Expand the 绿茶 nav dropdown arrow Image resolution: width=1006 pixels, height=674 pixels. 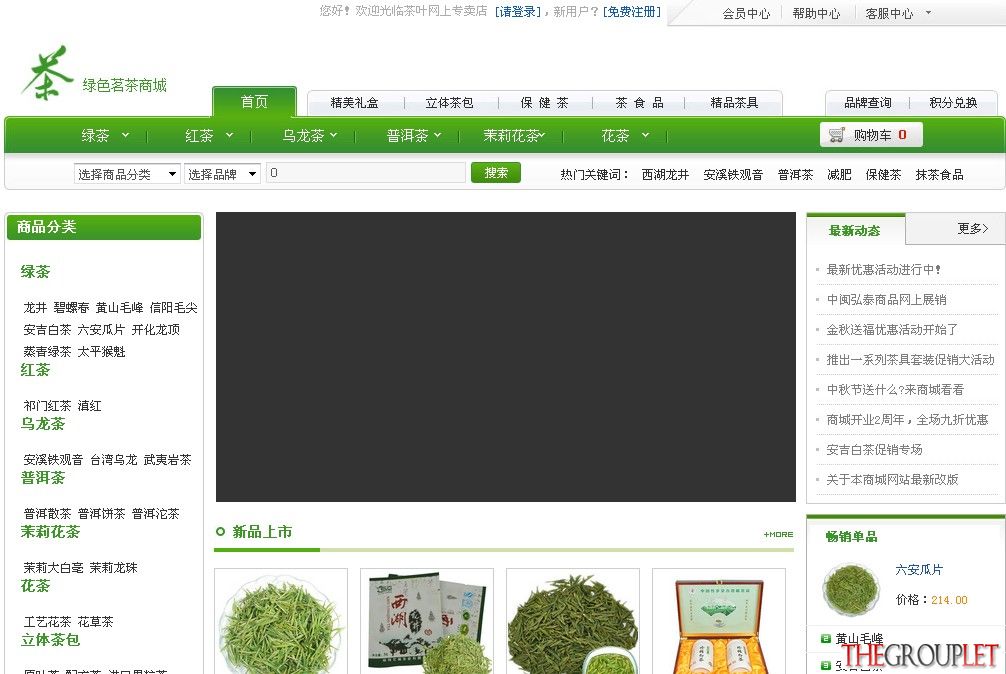click(x=126, y=135)
